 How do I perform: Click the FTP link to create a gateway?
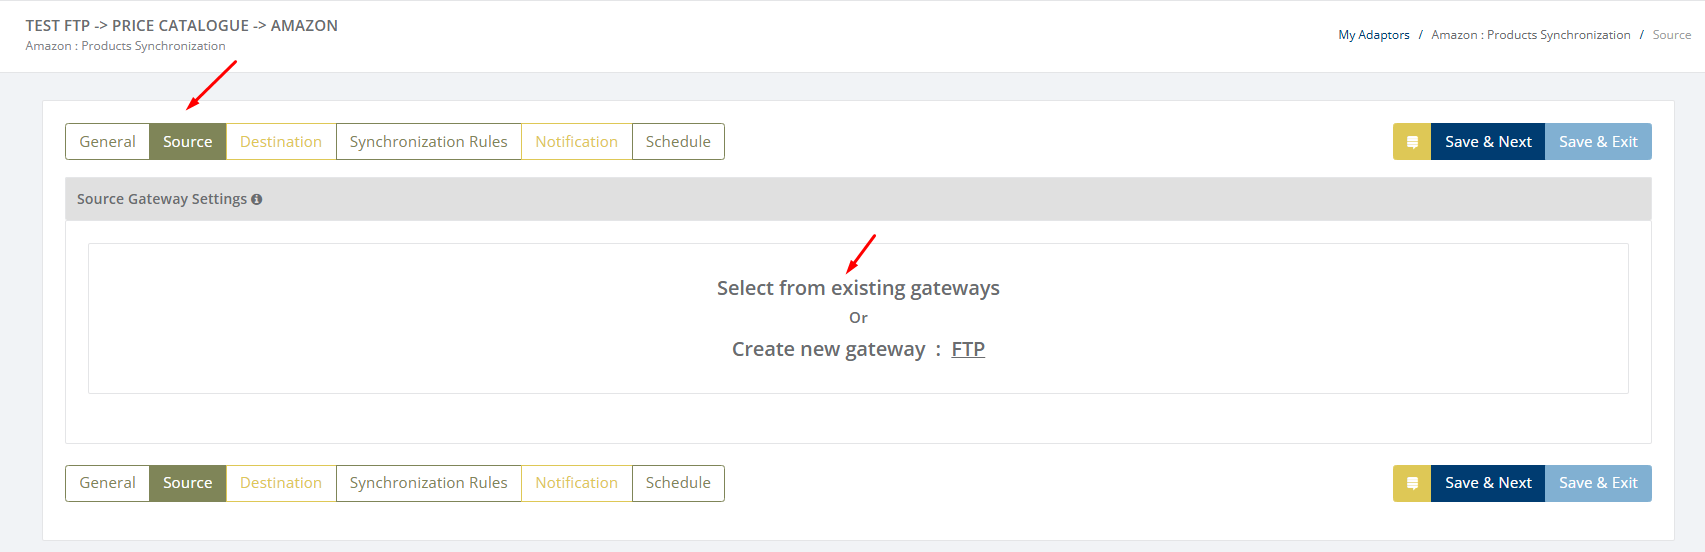[x=968, y=349]
